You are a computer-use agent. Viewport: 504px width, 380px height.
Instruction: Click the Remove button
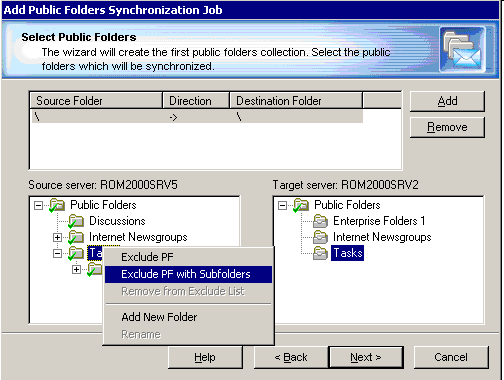click(x=447, y=127)
